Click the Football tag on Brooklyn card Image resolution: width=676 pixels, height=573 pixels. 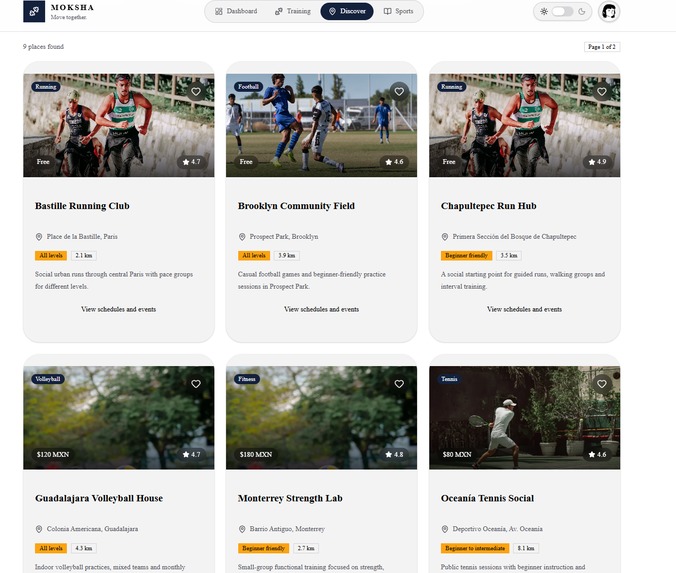point(248,87)
